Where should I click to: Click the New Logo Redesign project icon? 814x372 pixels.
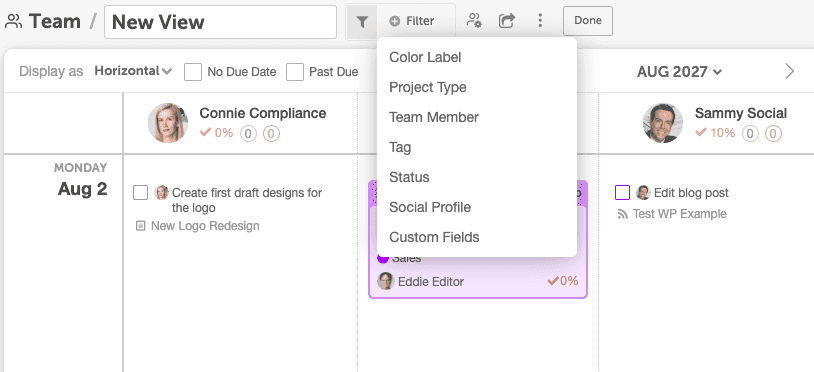click(x=140, y=226)
